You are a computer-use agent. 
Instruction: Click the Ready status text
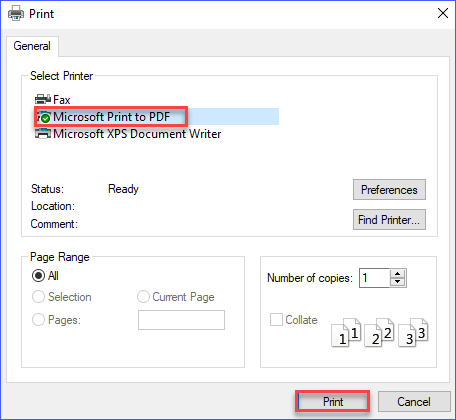coord(123,189)
